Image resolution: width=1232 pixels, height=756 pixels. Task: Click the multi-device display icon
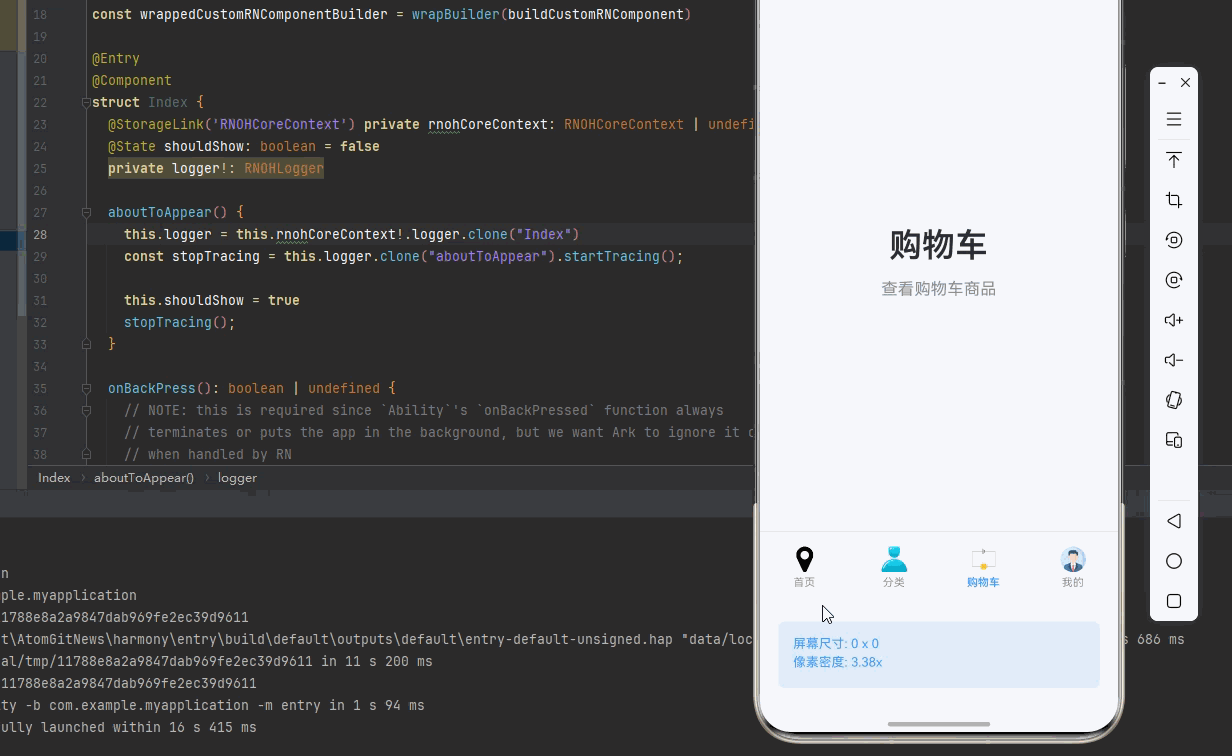tap(1174, 440)
